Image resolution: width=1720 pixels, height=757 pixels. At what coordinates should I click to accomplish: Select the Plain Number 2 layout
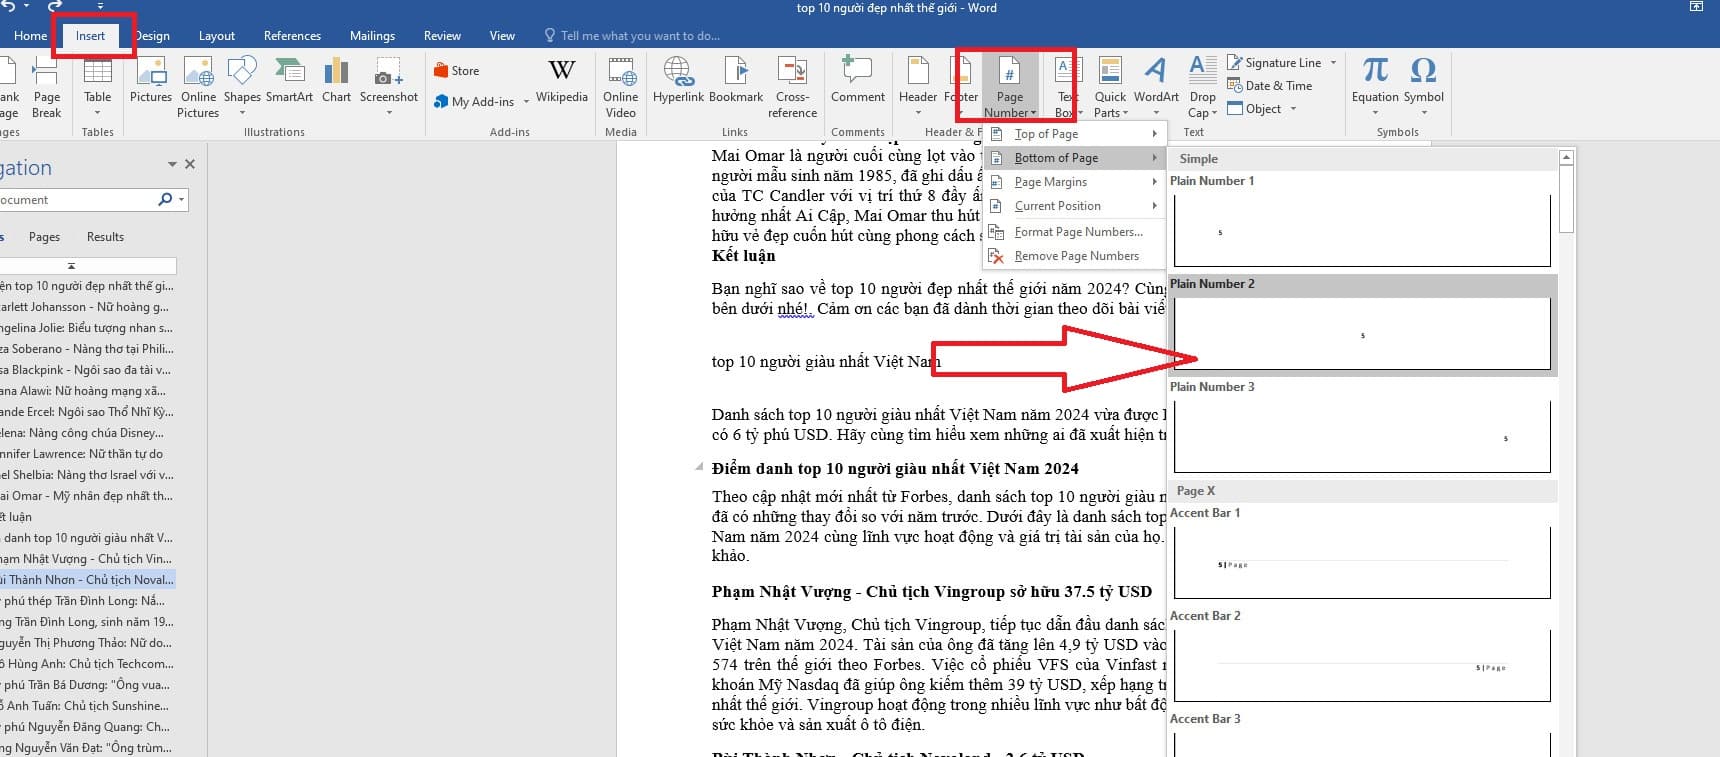1362,325
